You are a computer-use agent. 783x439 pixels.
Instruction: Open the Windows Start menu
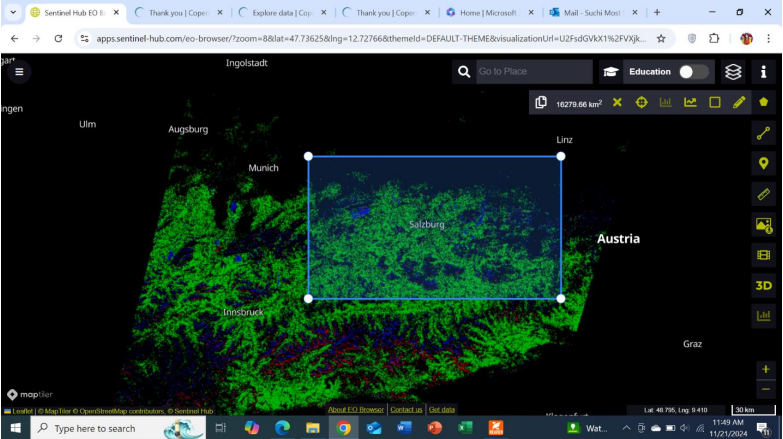pyautogui.click(x=15, y=428)
